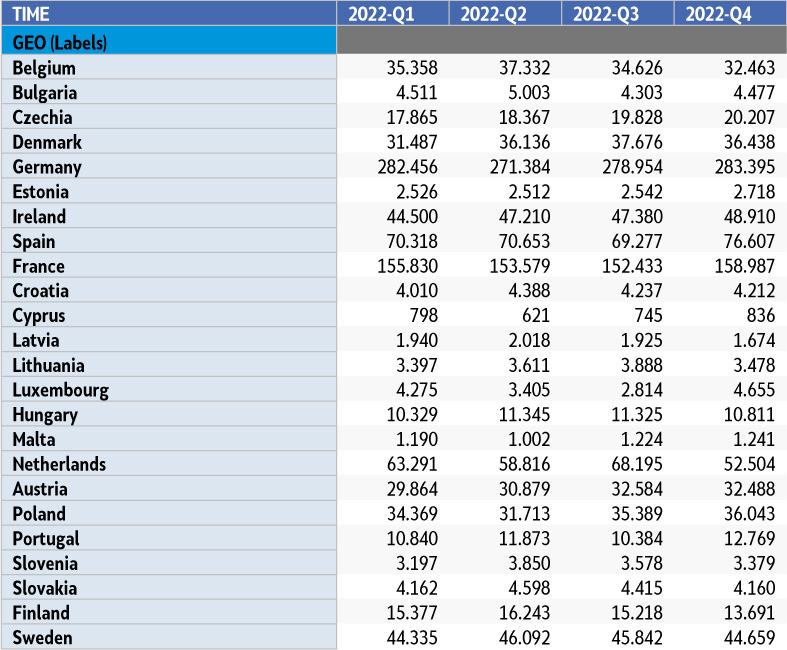Select the Cyprus row label
Screen dimensions: 787x650
point(39,316)
